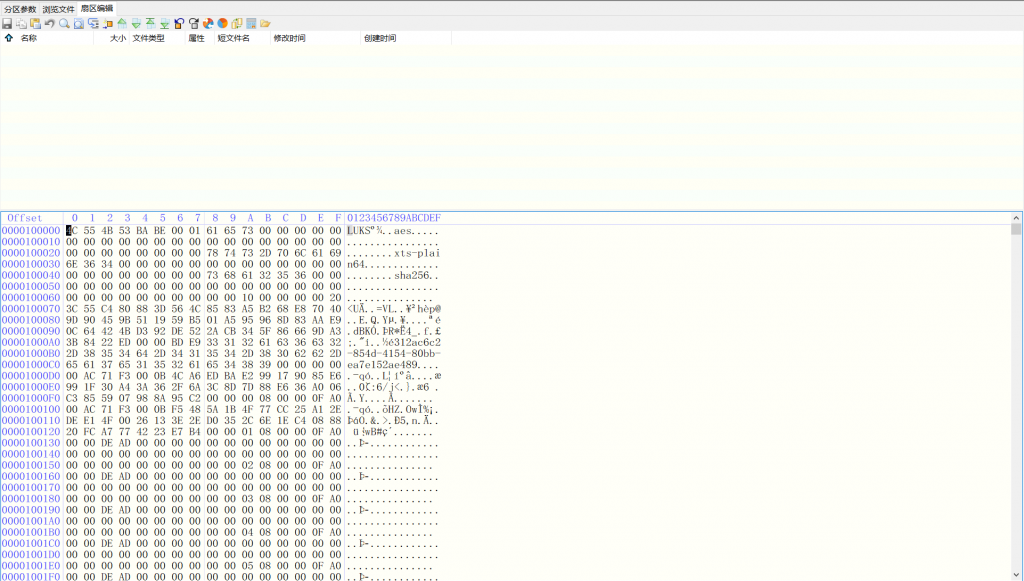Click the blue up-arrow parent folder icon

point(9,38)
